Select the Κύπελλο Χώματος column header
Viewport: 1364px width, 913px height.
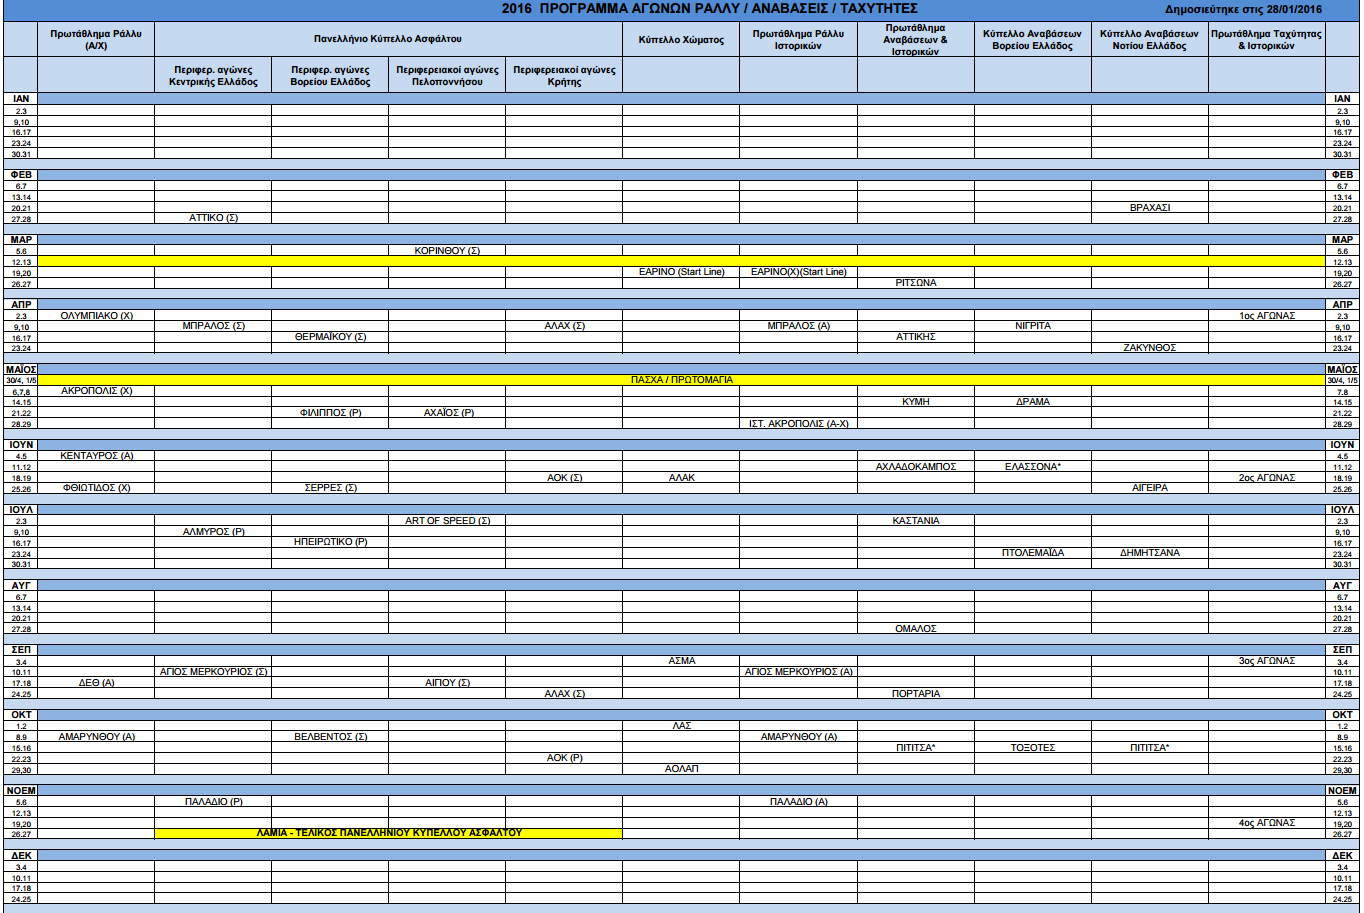(x=681, y=39)
